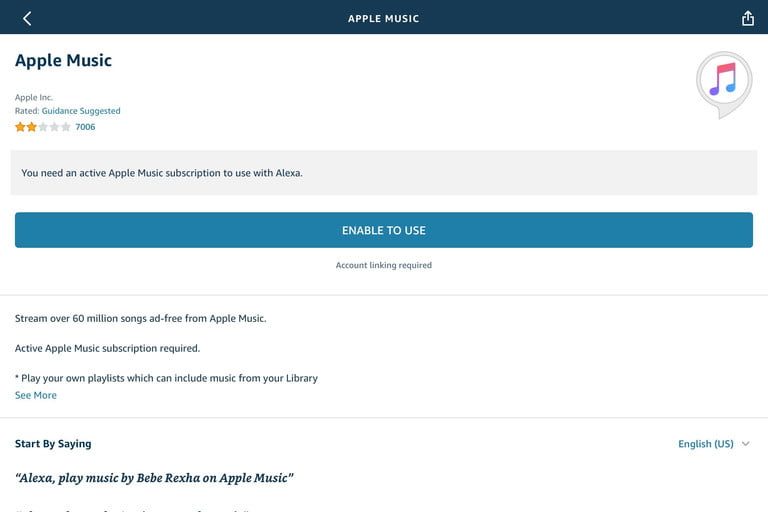Screen dimensions: 768x512
Task: Go back using the left arrow
Action: (27, 19)
